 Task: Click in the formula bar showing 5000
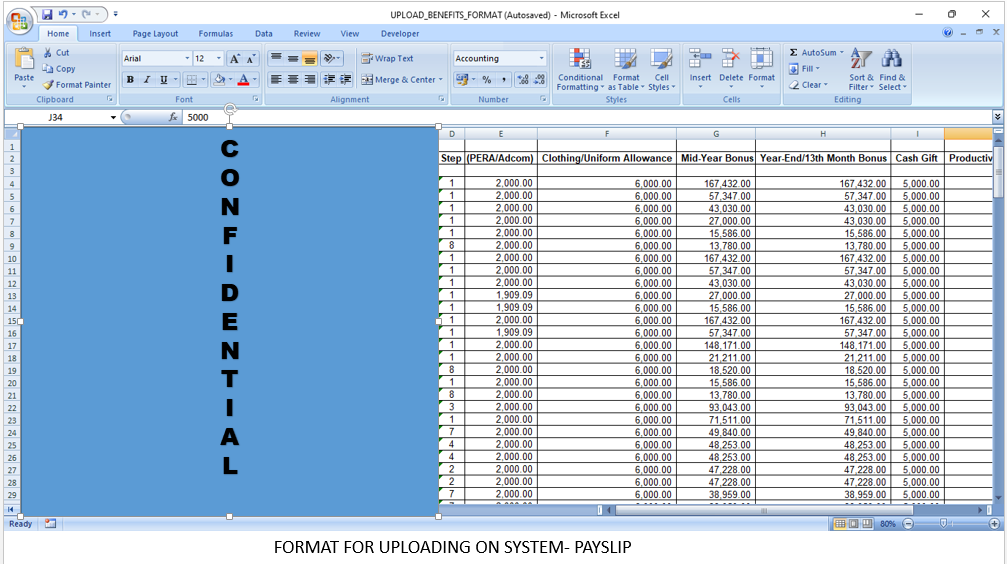[x=588, y=118]
